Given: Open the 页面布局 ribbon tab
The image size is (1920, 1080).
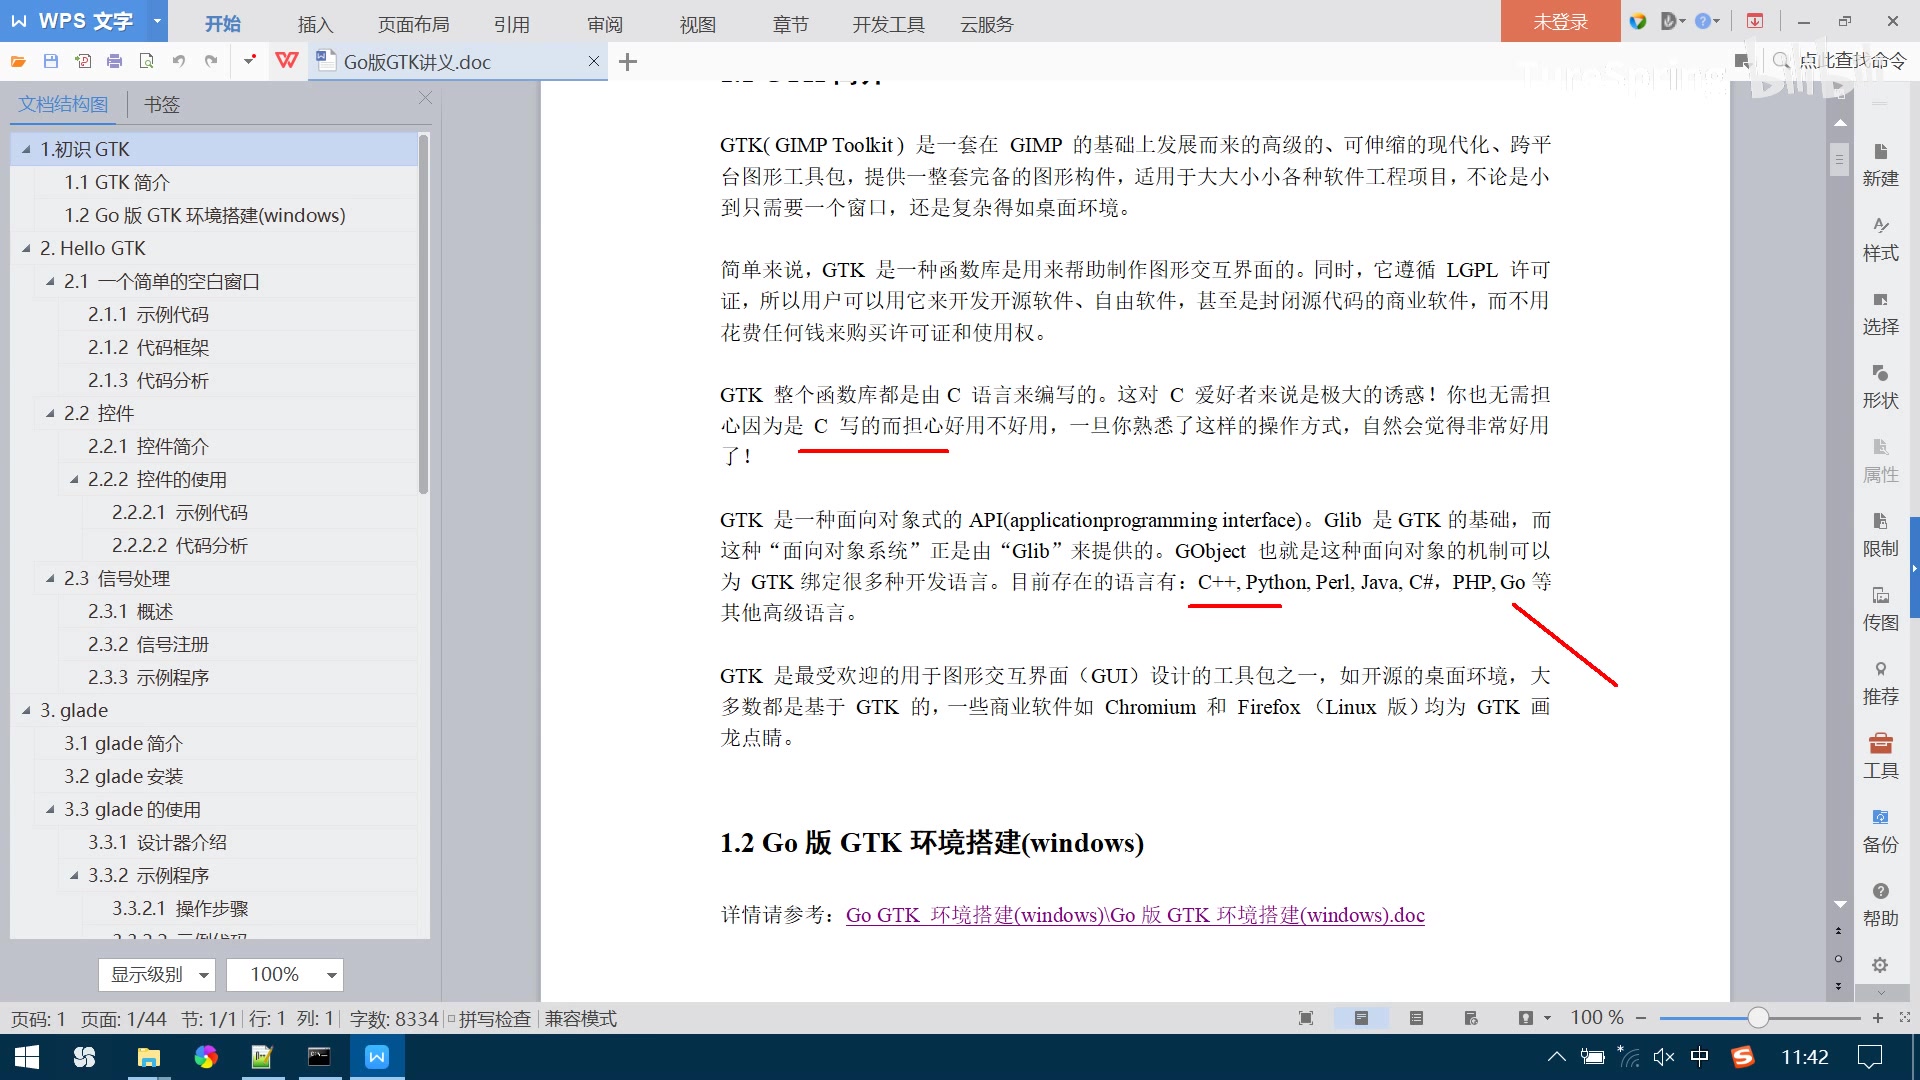Looking at the screenshot, I should pyautogui.click(x=413, y=24).
